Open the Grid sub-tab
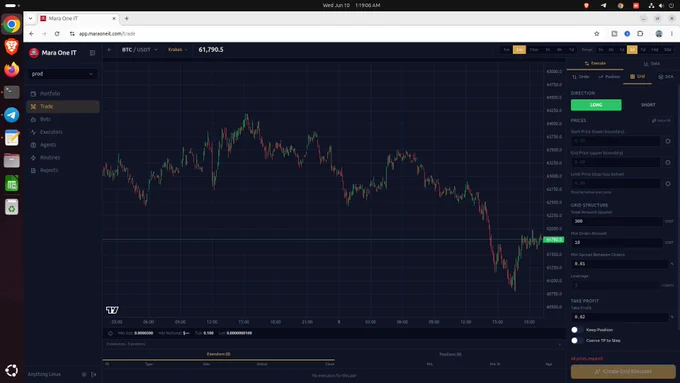680x383 pixels. click(x=638, y=77)
